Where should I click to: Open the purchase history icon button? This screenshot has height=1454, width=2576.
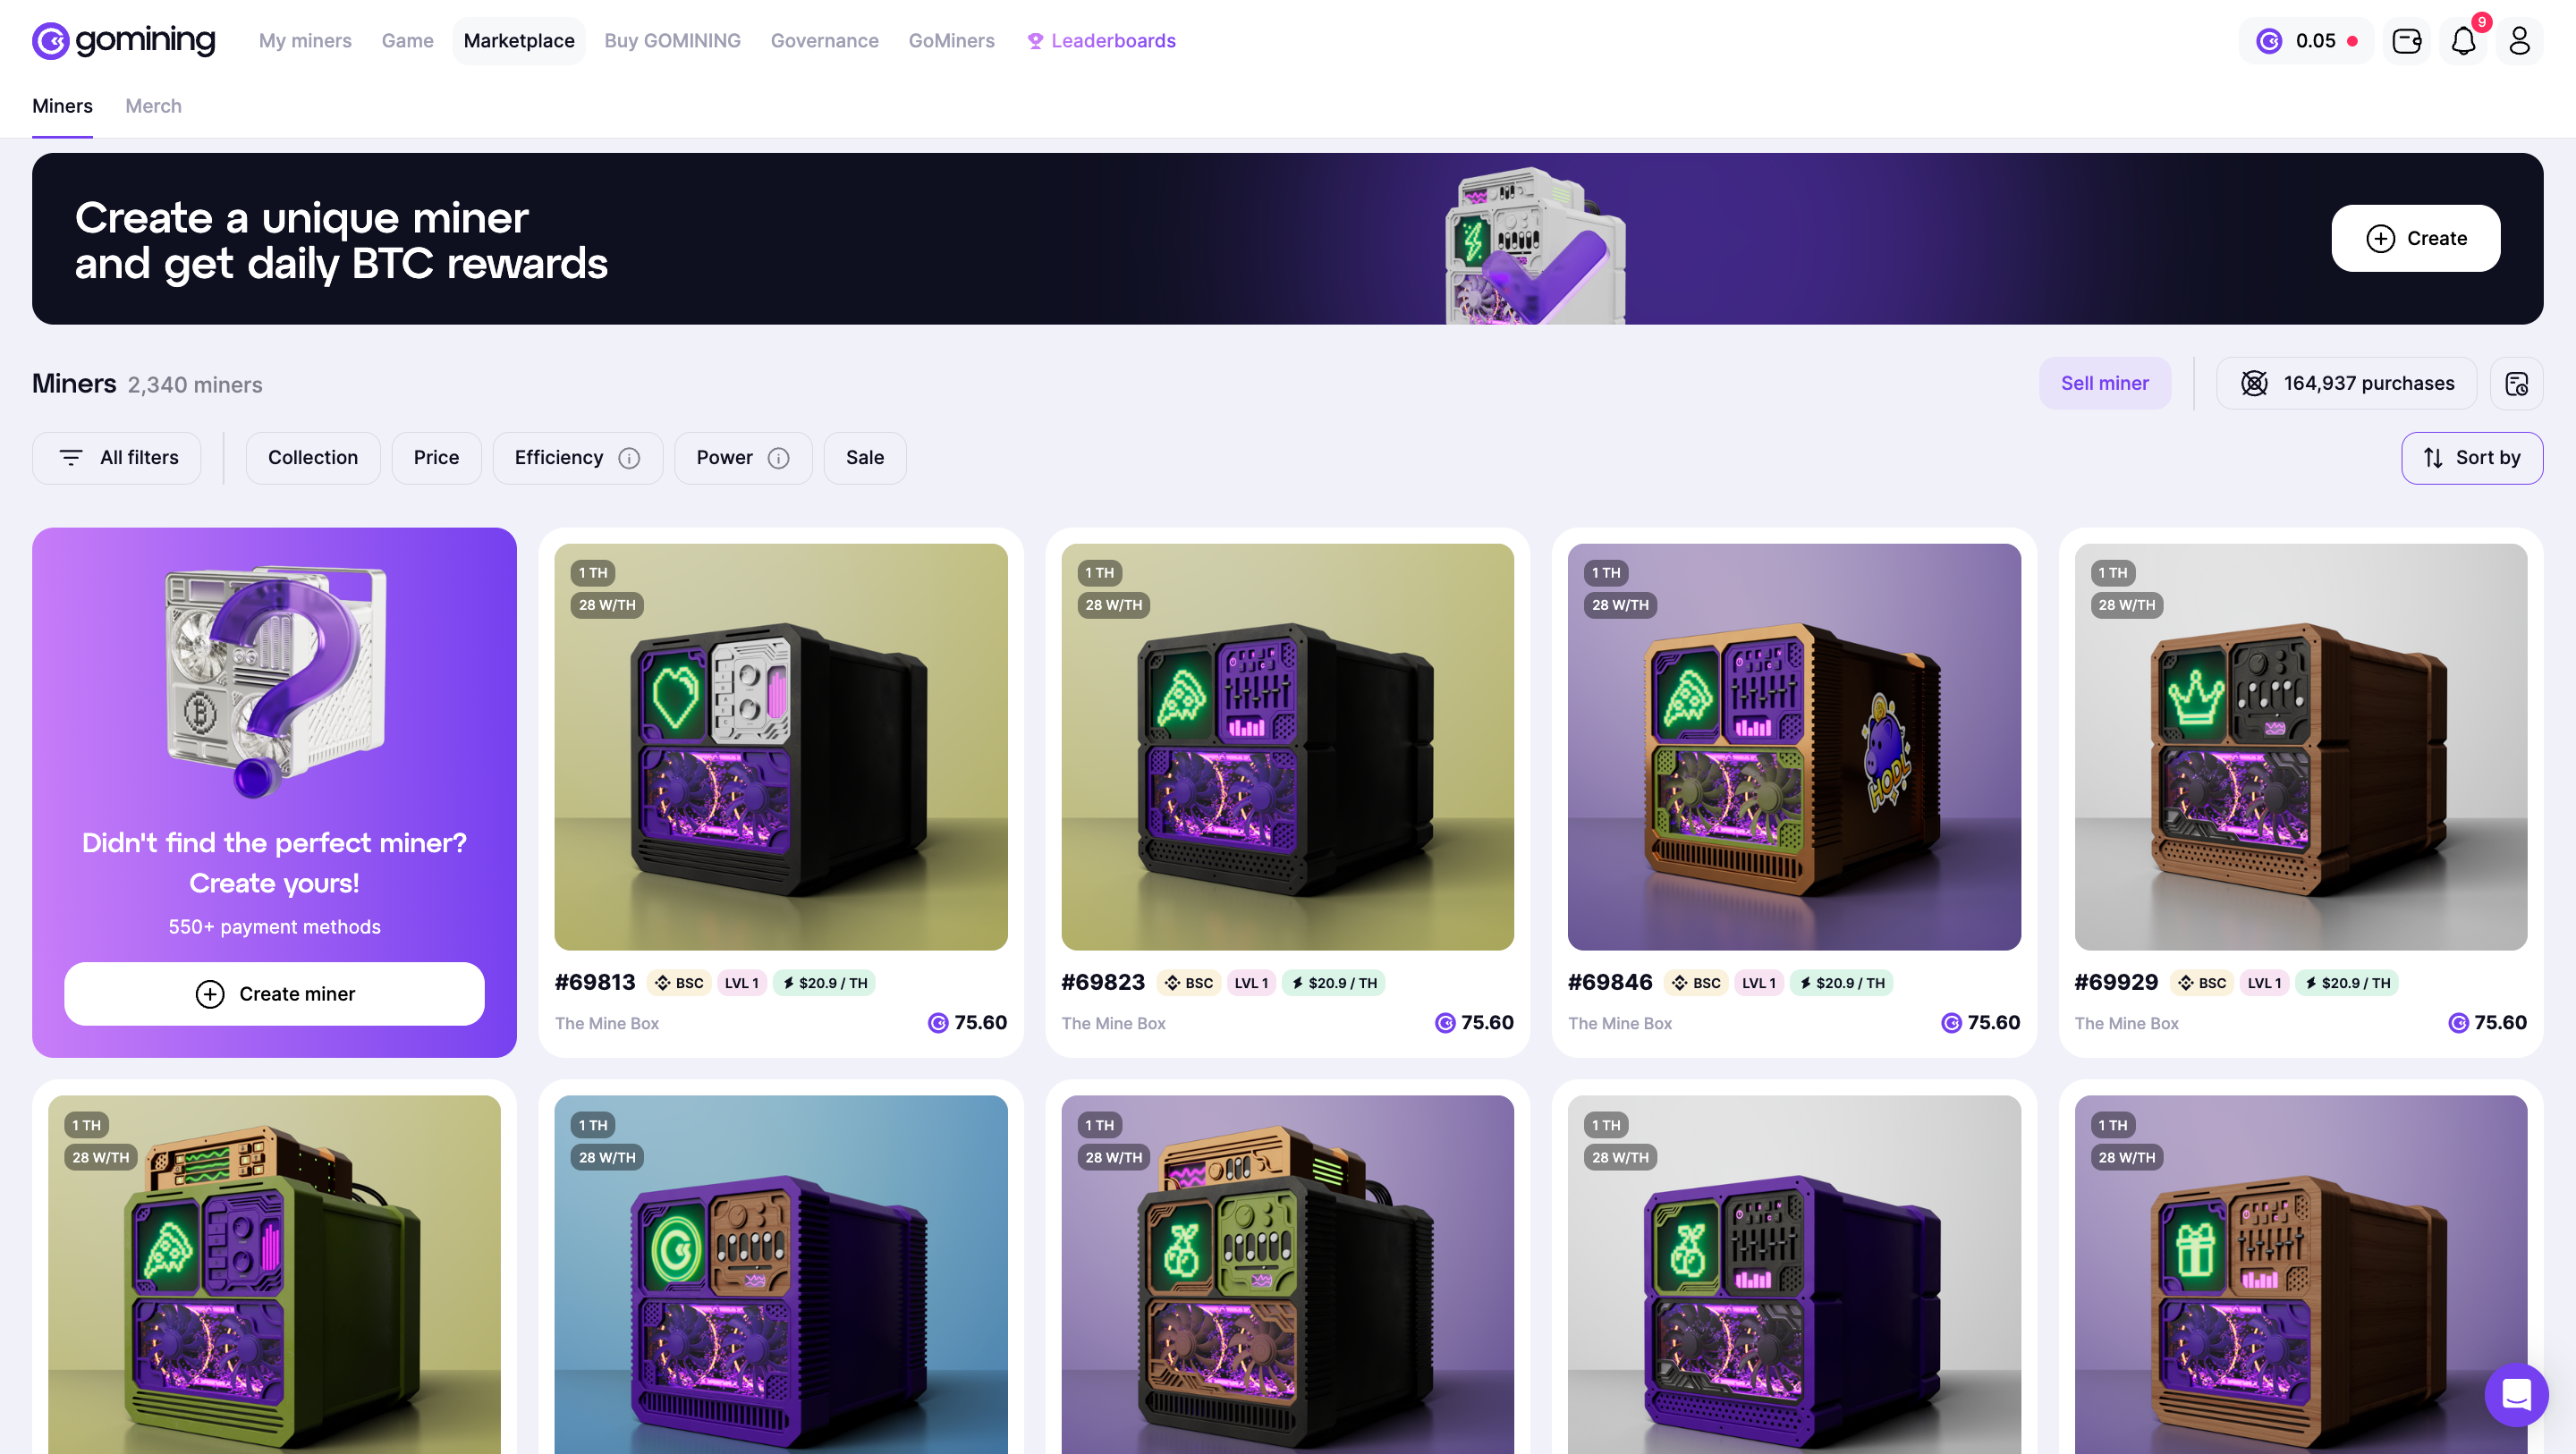point(2516,383)
